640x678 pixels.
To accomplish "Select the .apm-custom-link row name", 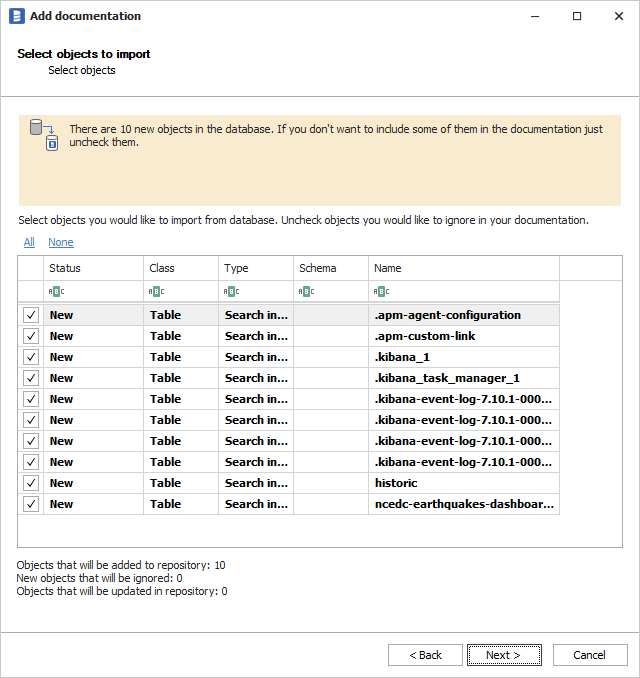I will coord(424,336).
